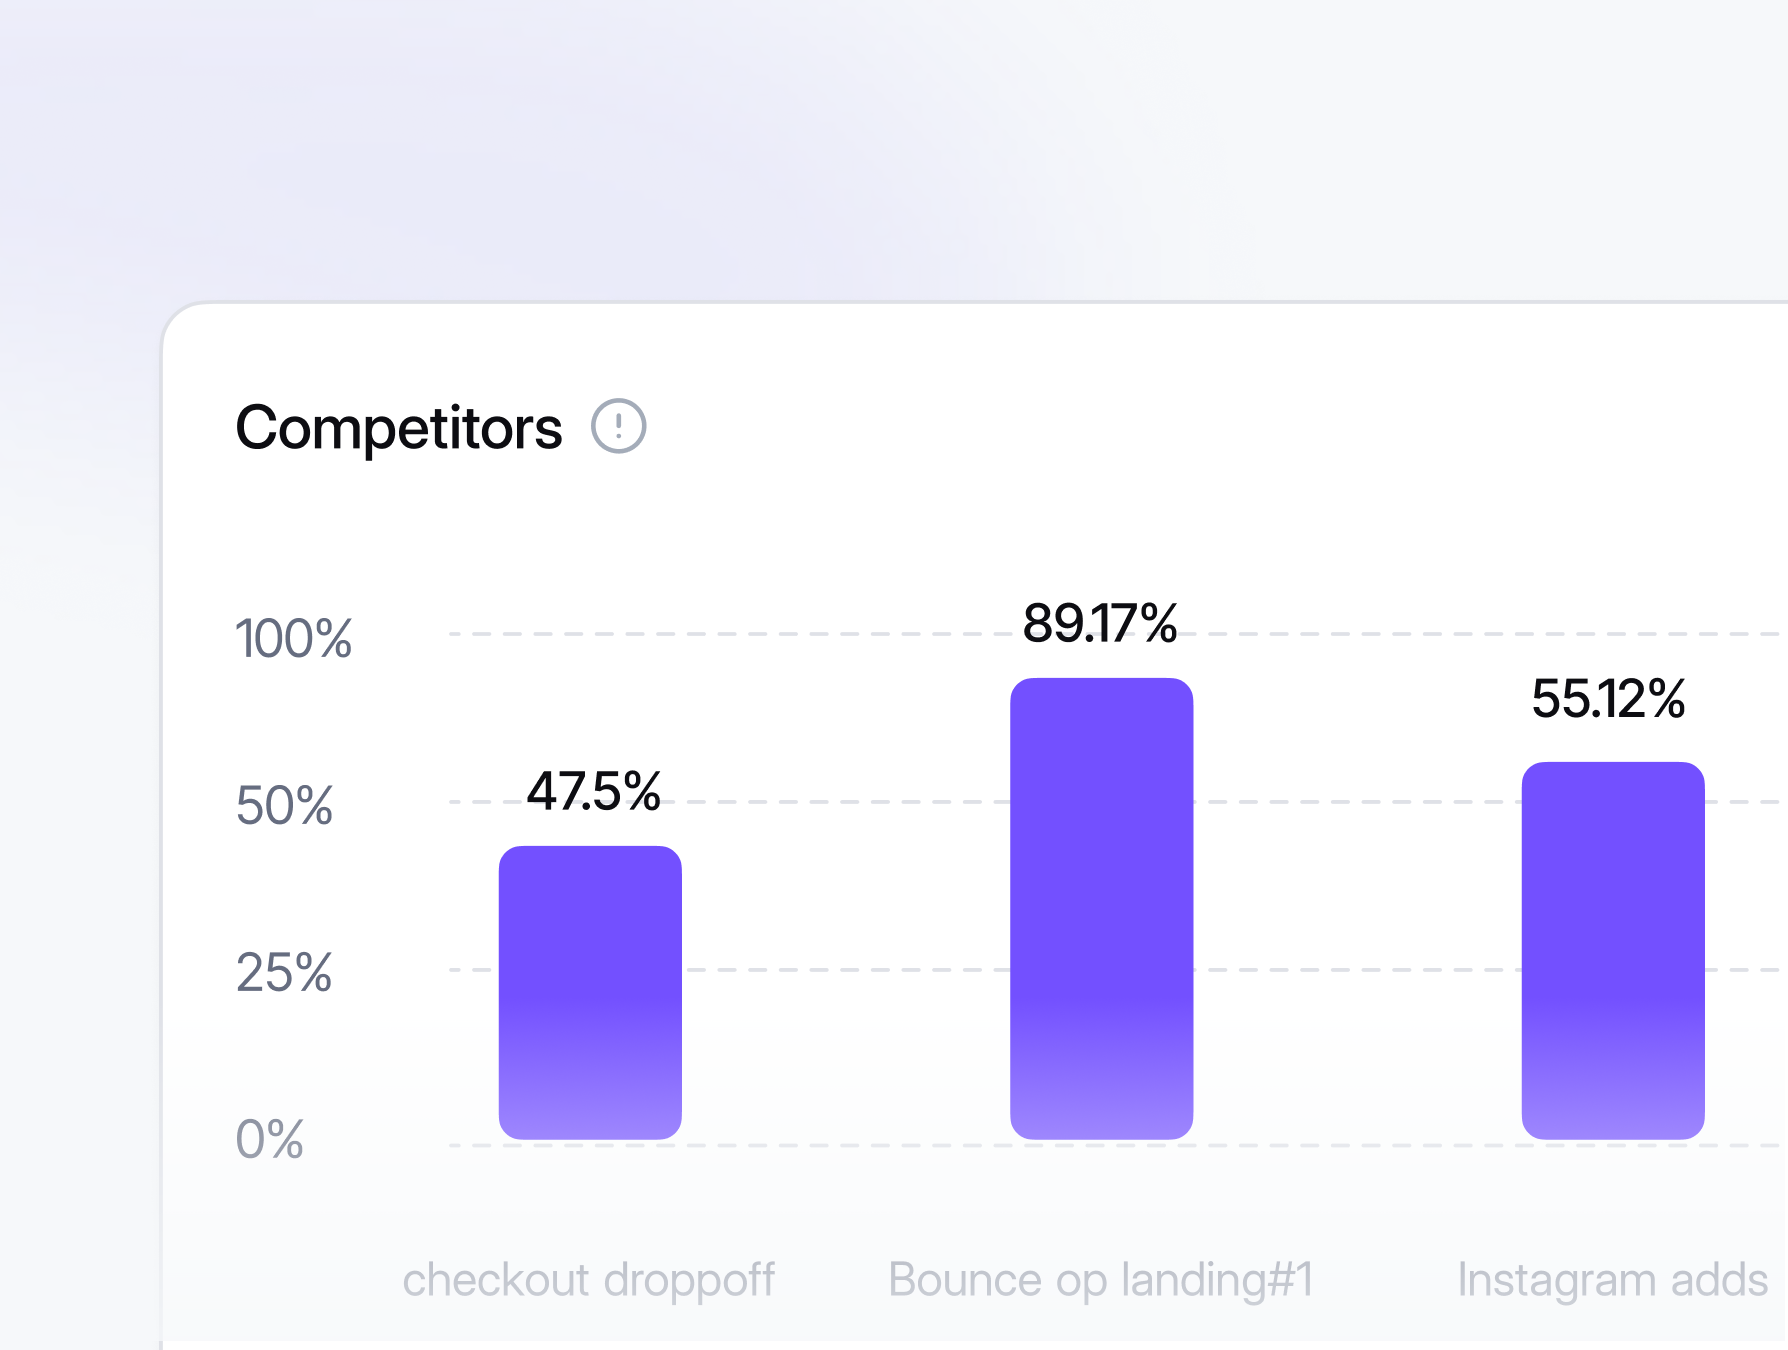
Task: Click the 55.12% value label
Action: pos(1608,698)
